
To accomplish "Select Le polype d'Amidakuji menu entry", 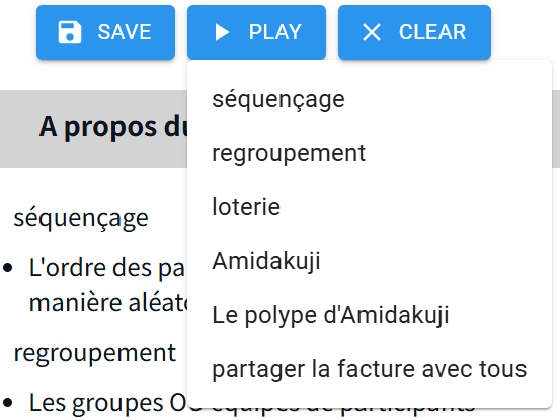I will (369, 315).
